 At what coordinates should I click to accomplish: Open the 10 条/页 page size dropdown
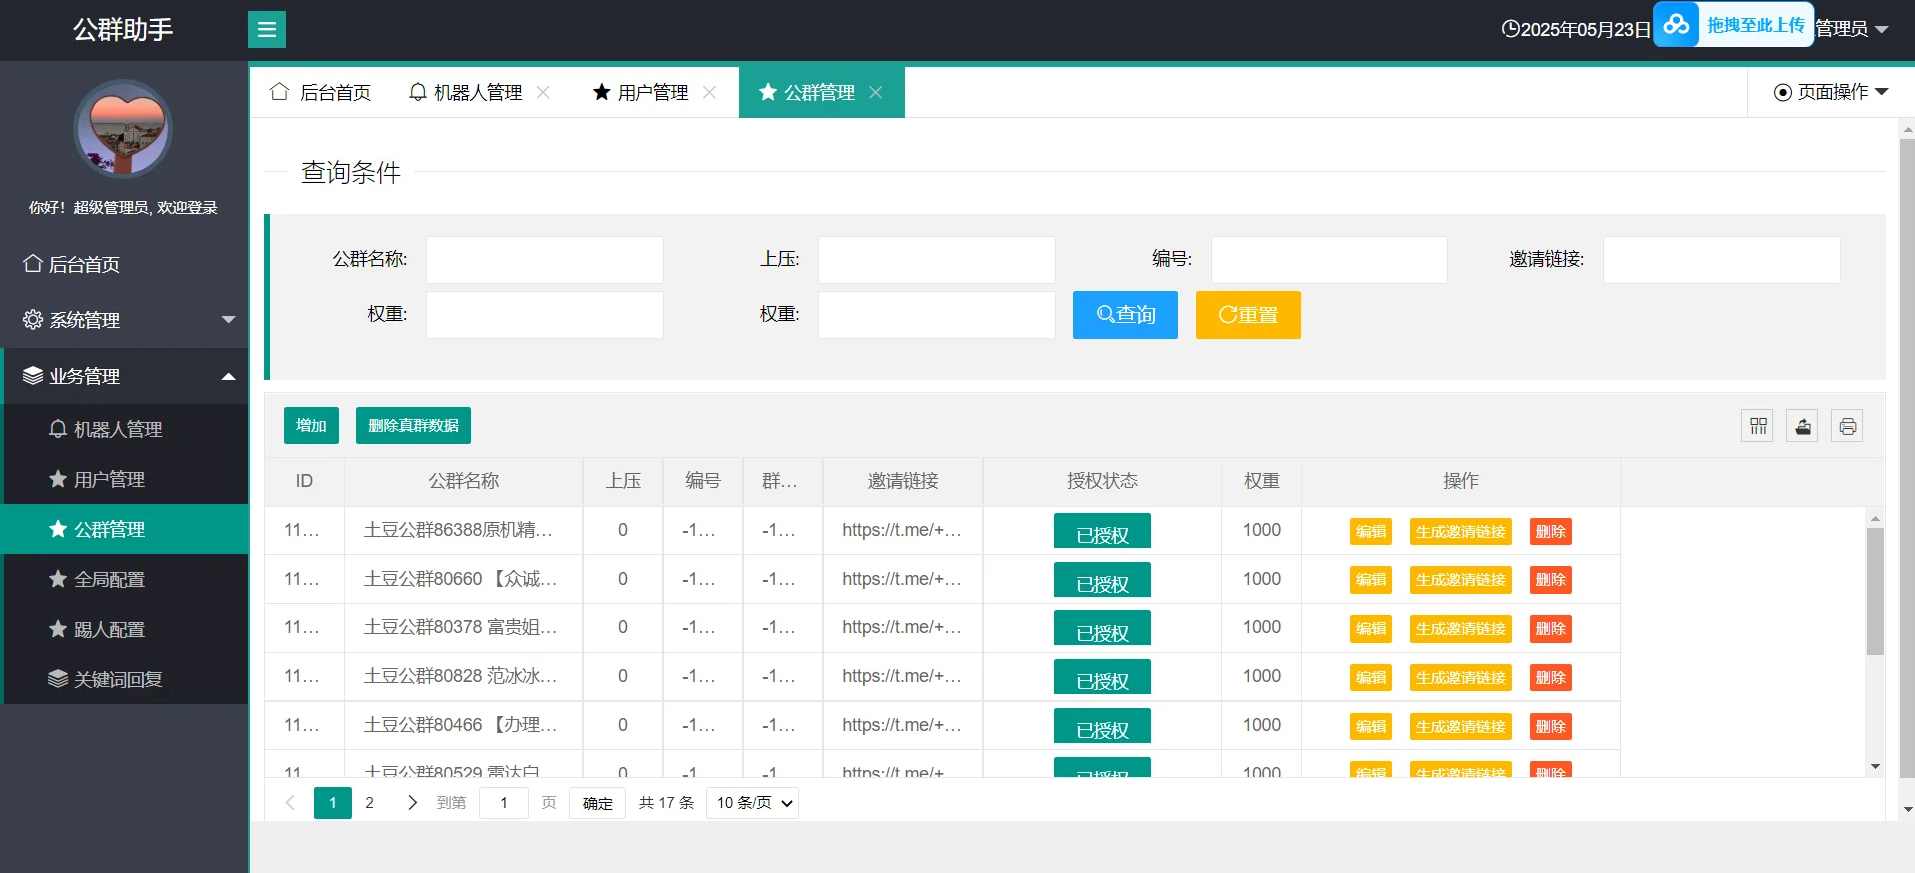[x=752, y=802]
